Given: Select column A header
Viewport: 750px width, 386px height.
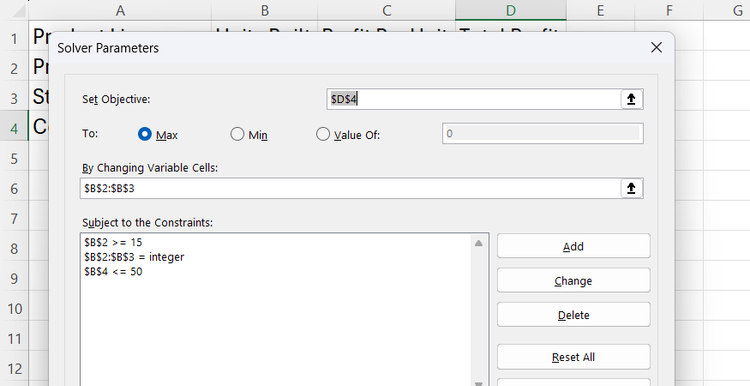Looking at the screenshot, I should (x=120, y=11).
